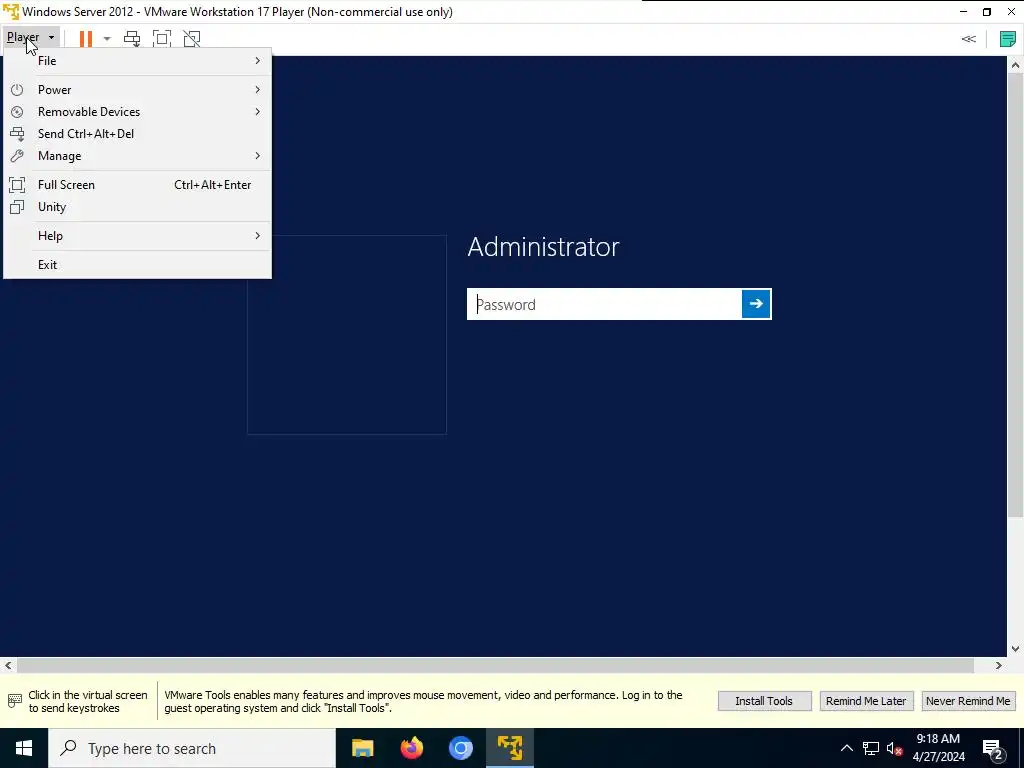
Task: Click the Removable Devices disc icon
Action: pyautogui.click(x=17, y=112)
